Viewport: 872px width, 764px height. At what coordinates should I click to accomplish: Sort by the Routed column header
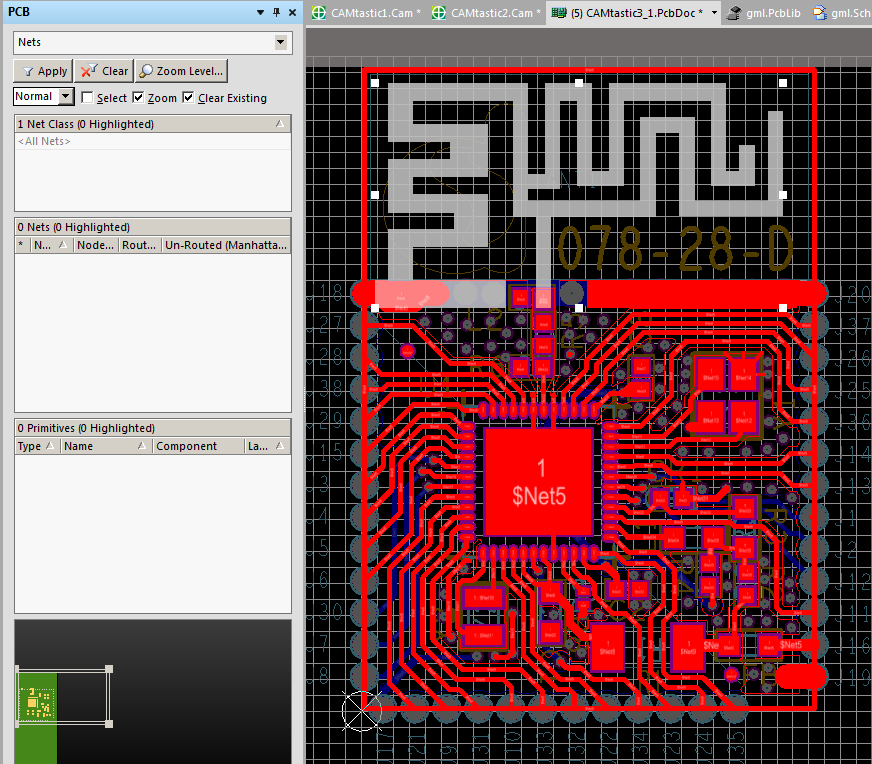pyautogui.click(x=140, y=245)
